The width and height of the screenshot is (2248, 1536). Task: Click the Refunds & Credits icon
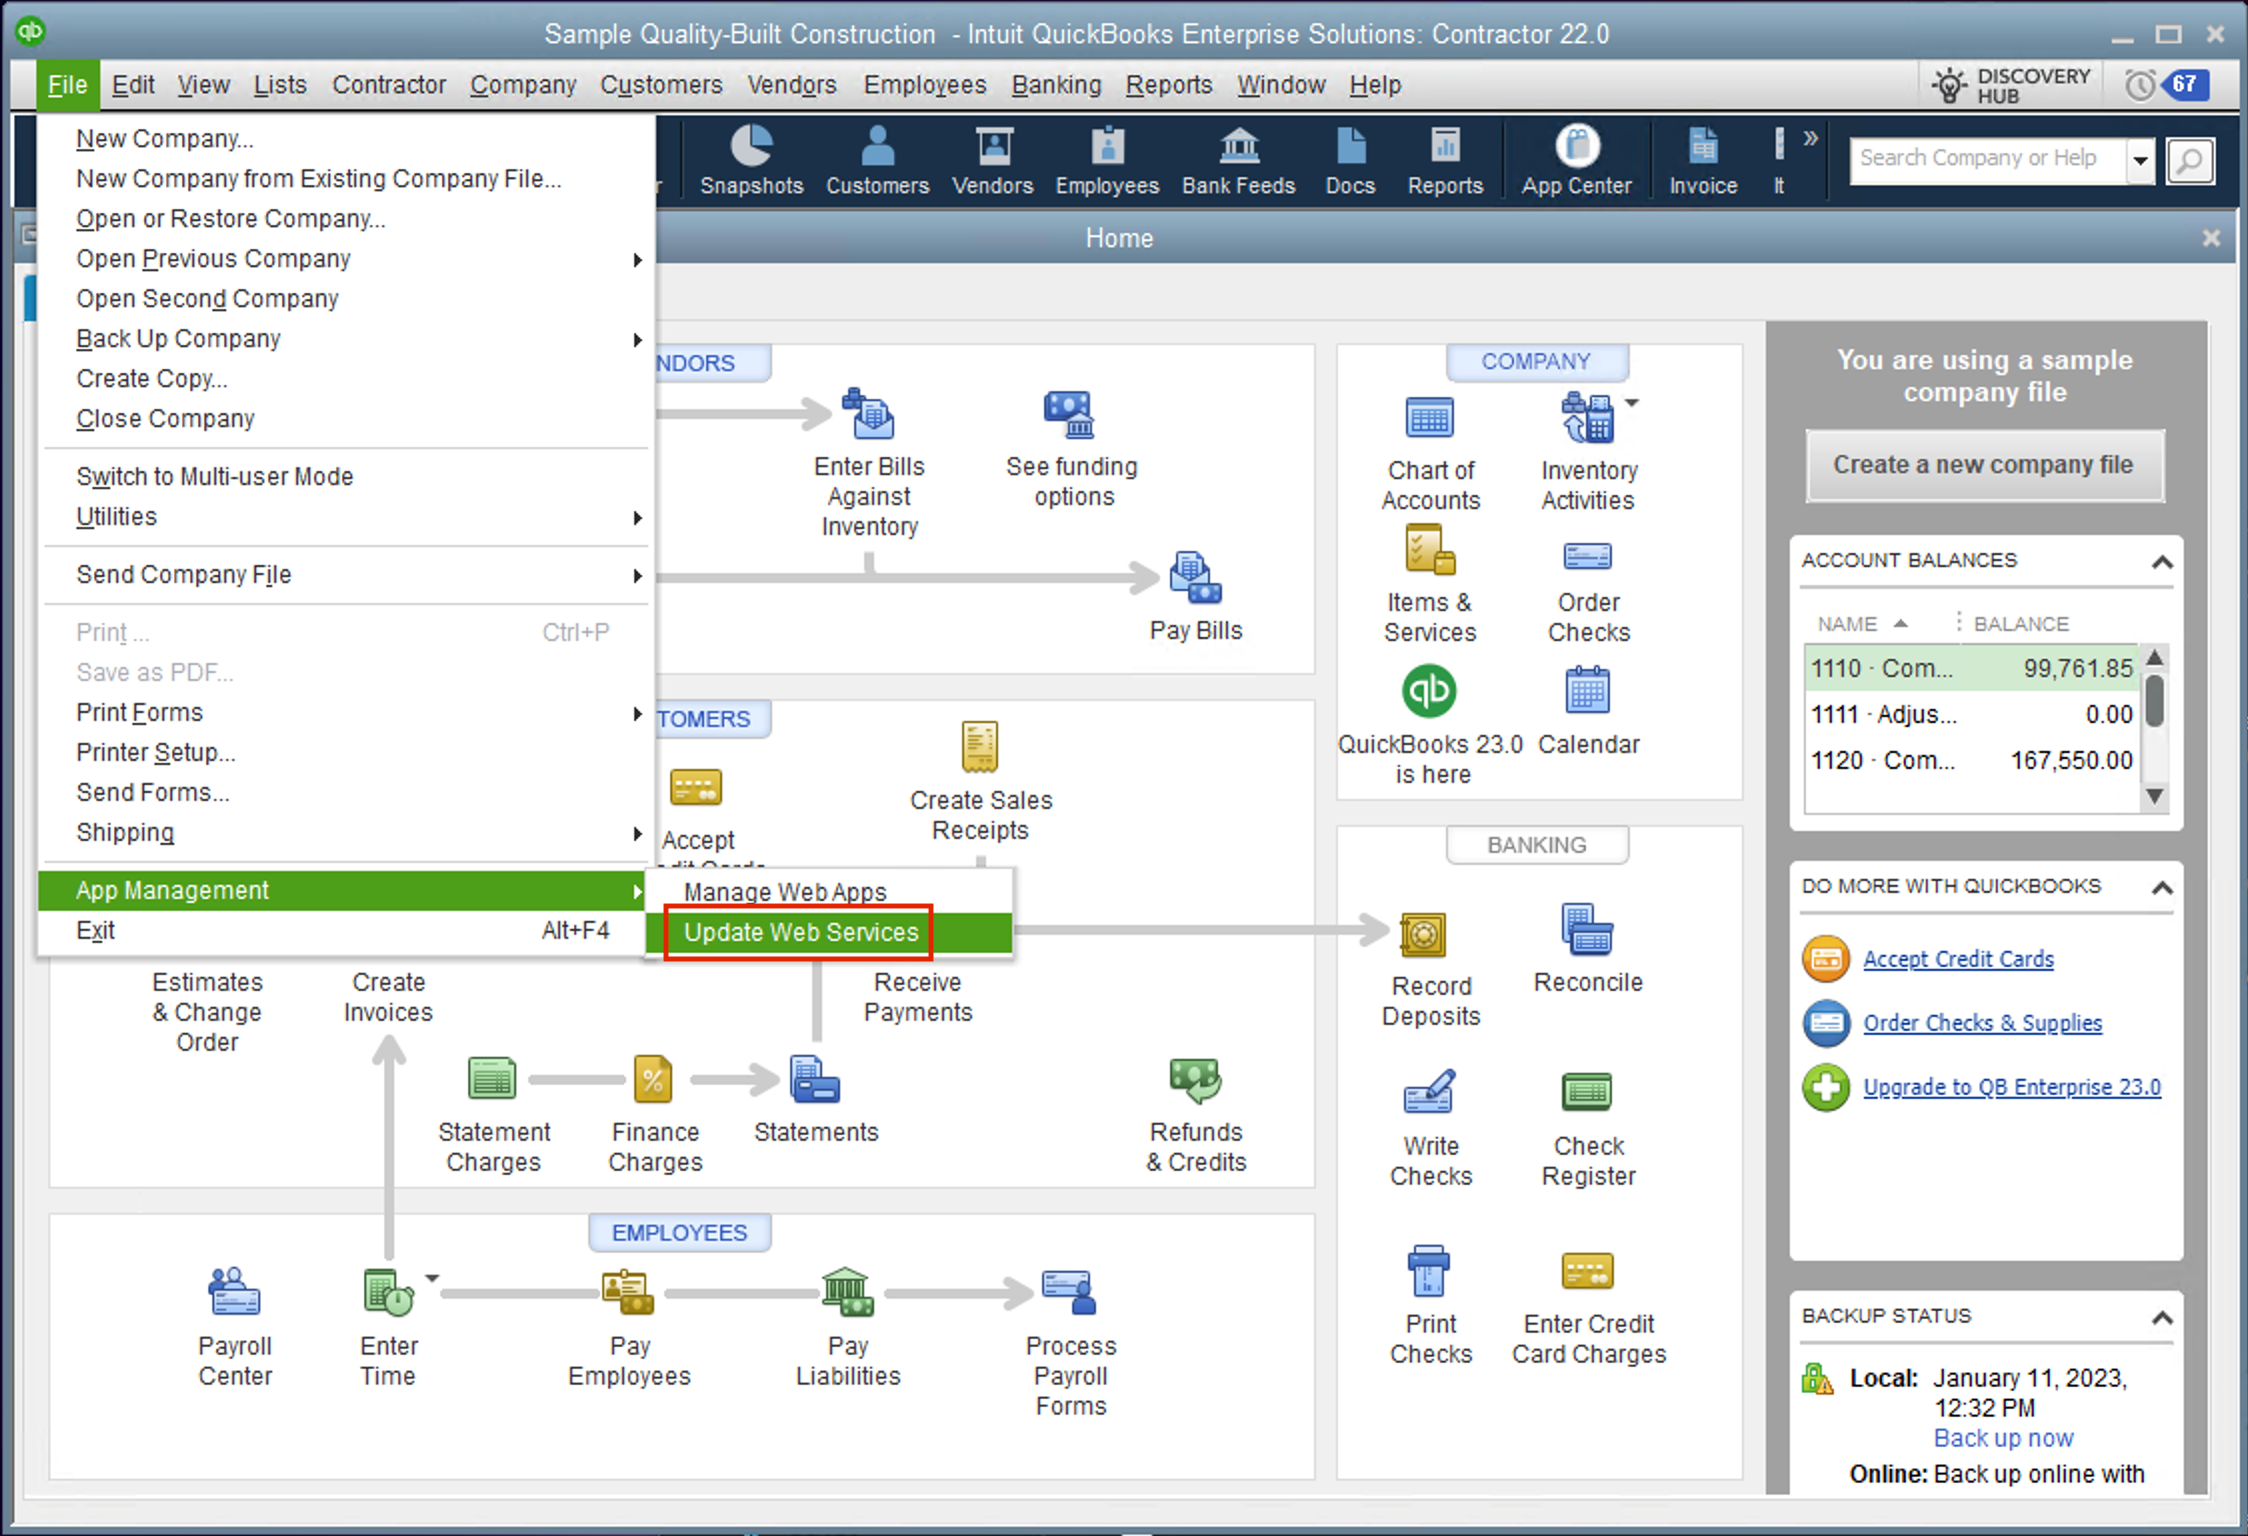click(x=1195, y=1080)
